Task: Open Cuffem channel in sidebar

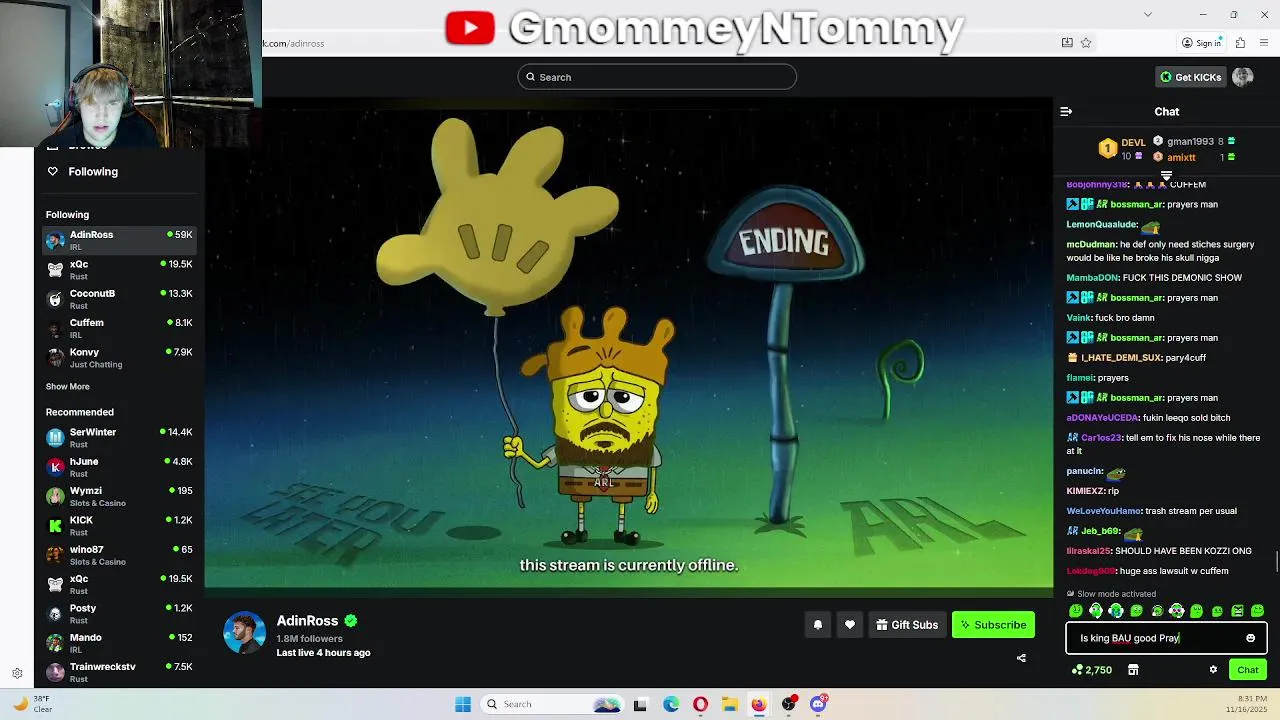Action: (x=119, y=328)
